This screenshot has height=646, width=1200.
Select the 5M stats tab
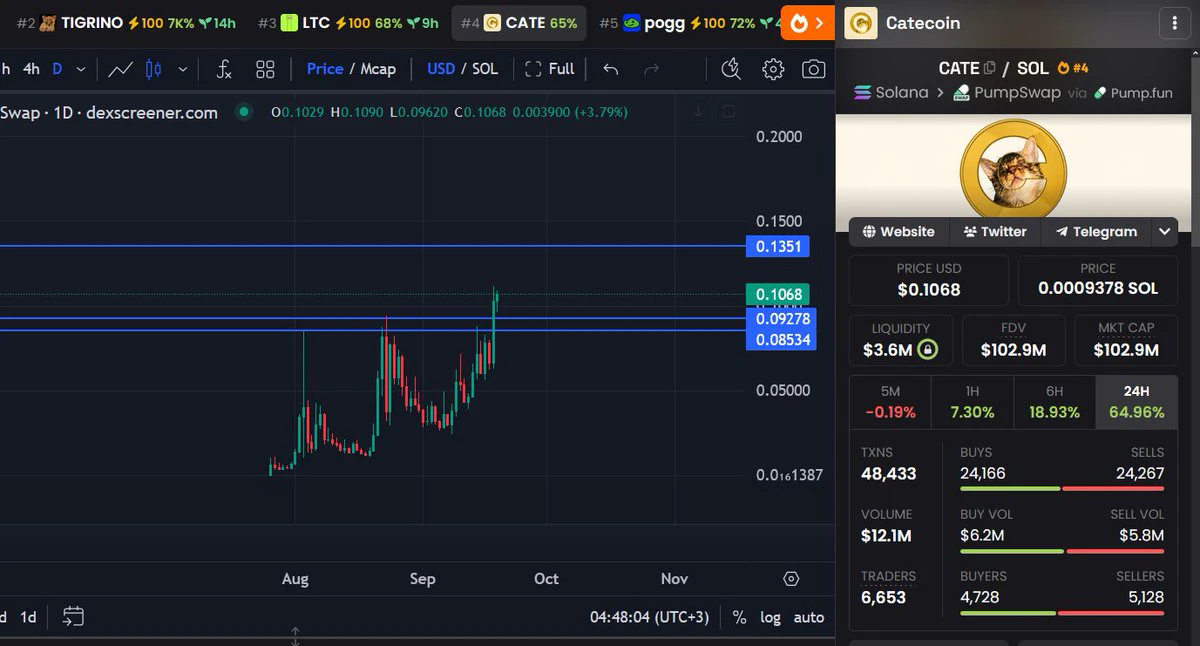pos(890,402)
